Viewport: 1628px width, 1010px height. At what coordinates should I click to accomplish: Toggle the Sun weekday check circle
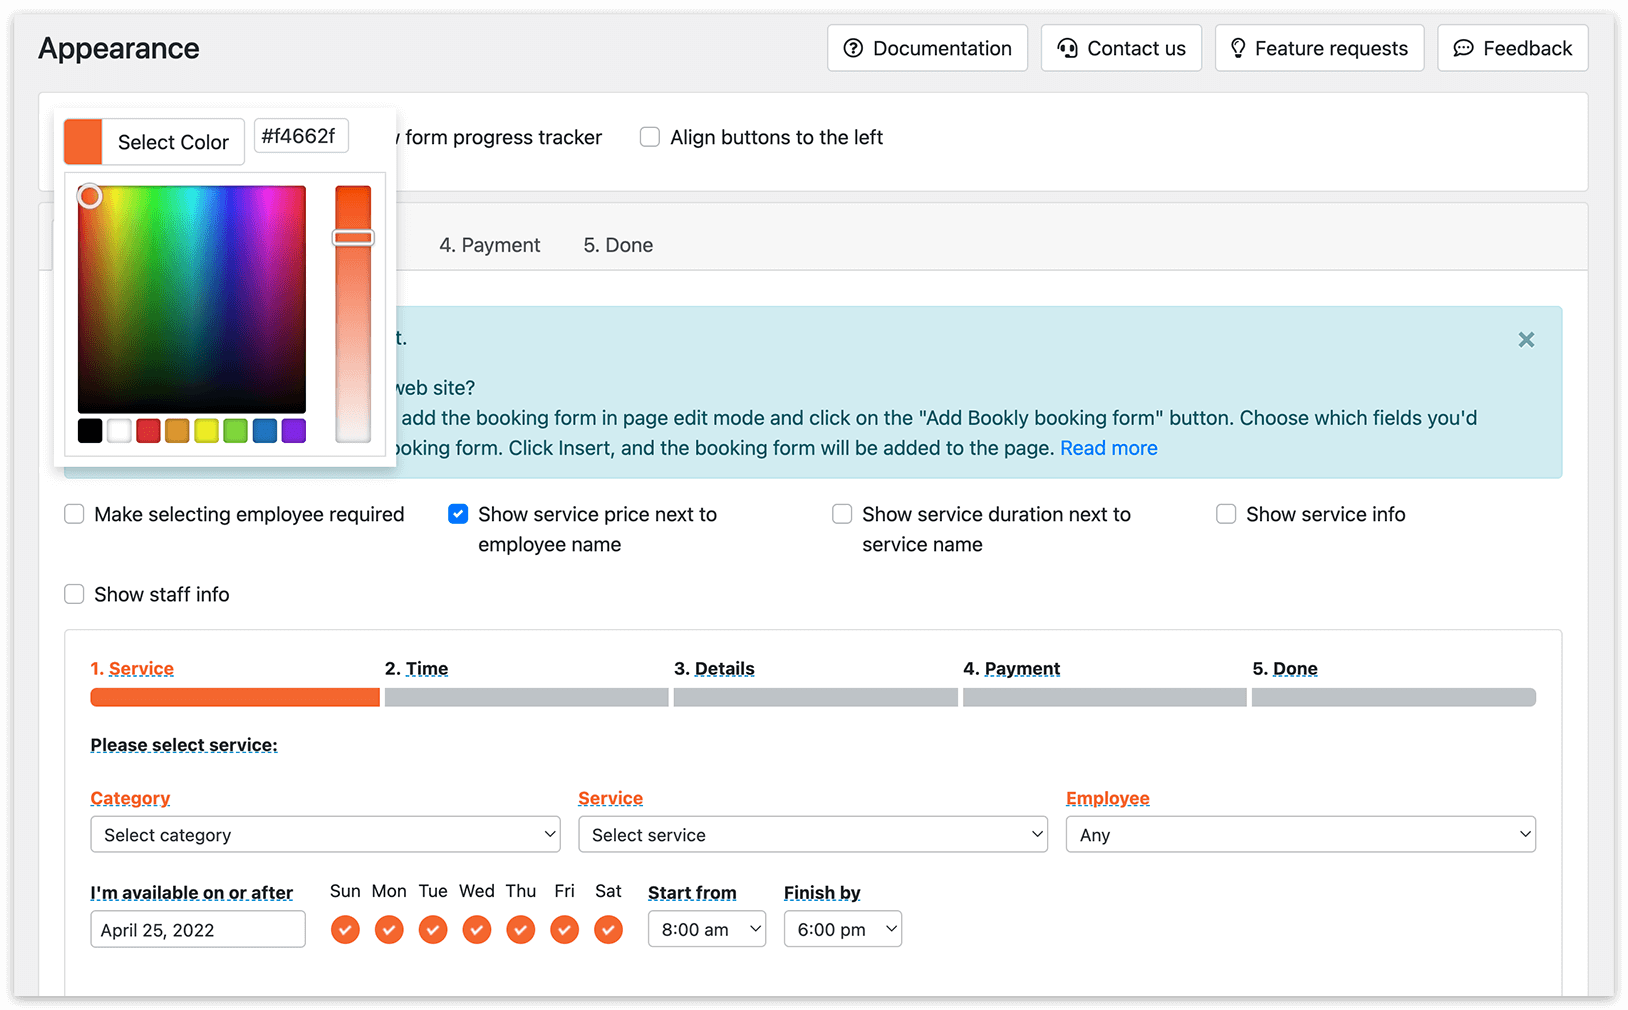pyautogui.click(x=345, y=930)
